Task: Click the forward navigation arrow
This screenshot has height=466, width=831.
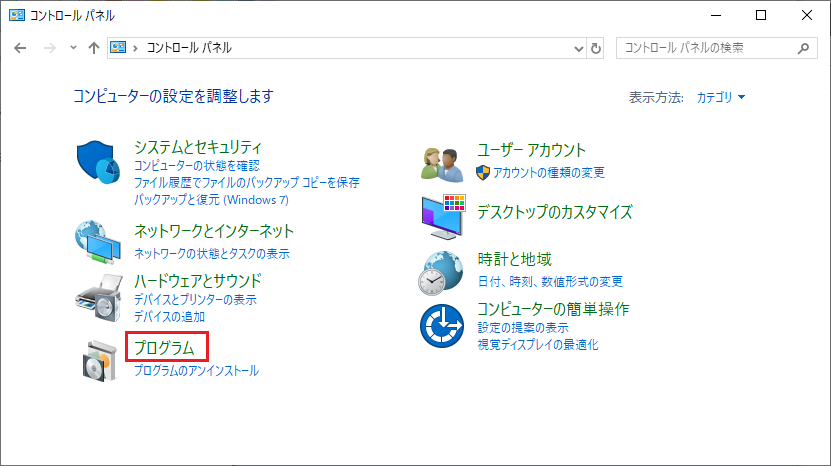Action: (x=49, y=48)
